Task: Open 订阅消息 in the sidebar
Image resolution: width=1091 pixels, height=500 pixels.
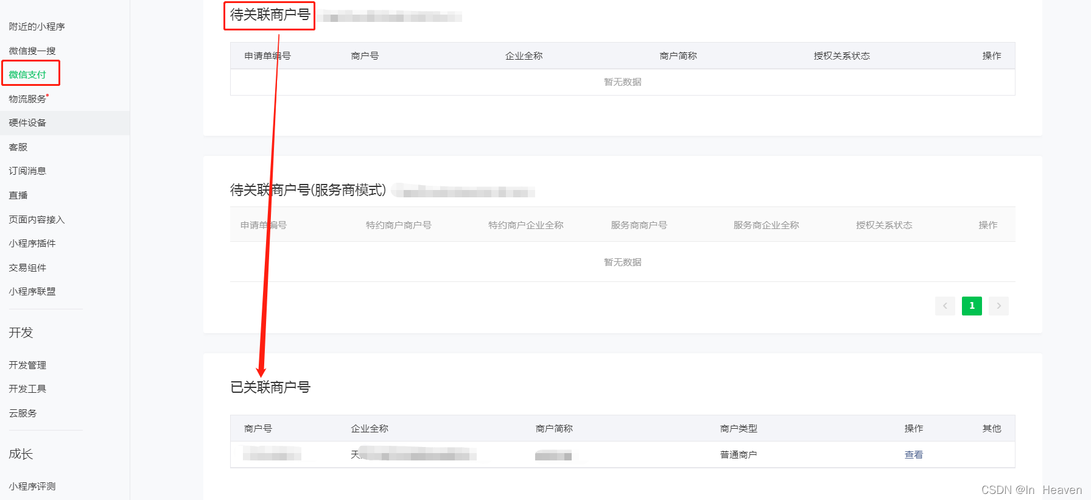Action: [x=27, y=171]
